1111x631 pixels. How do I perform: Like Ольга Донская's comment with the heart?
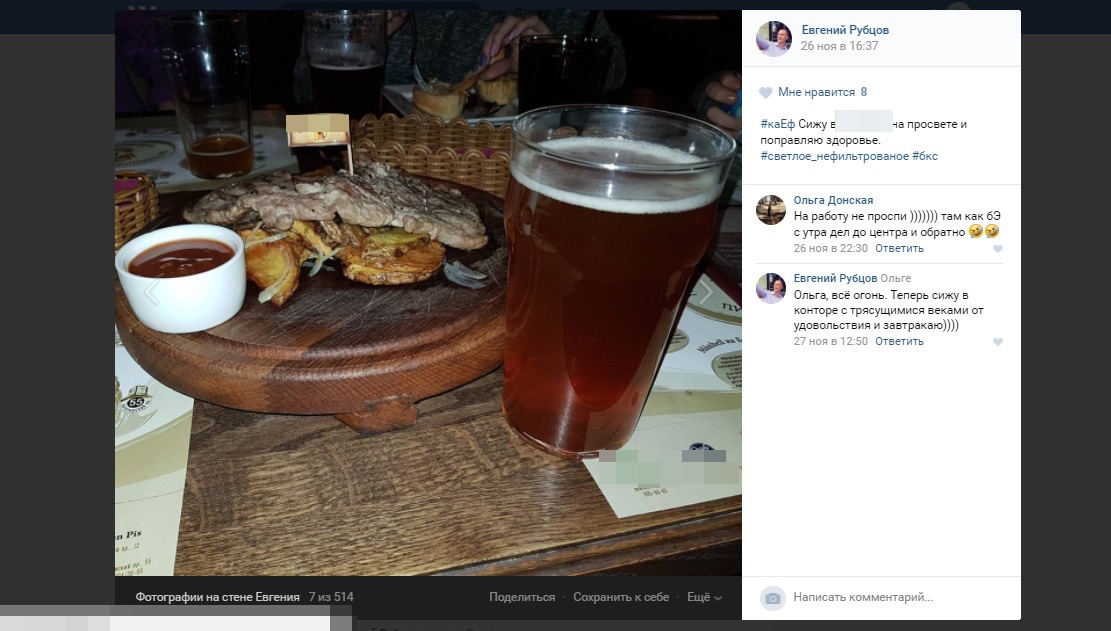[x=998, y=249]
